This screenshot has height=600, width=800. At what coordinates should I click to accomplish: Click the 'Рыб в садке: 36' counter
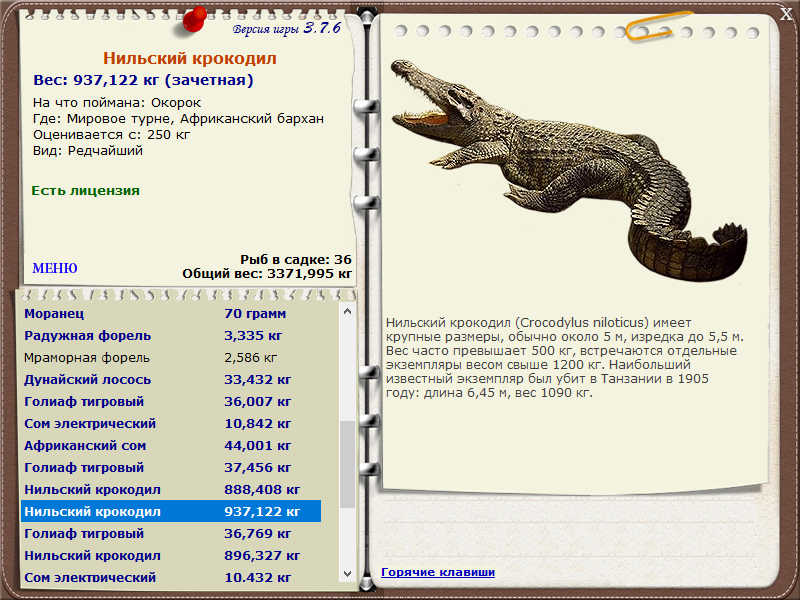point(296,260)
